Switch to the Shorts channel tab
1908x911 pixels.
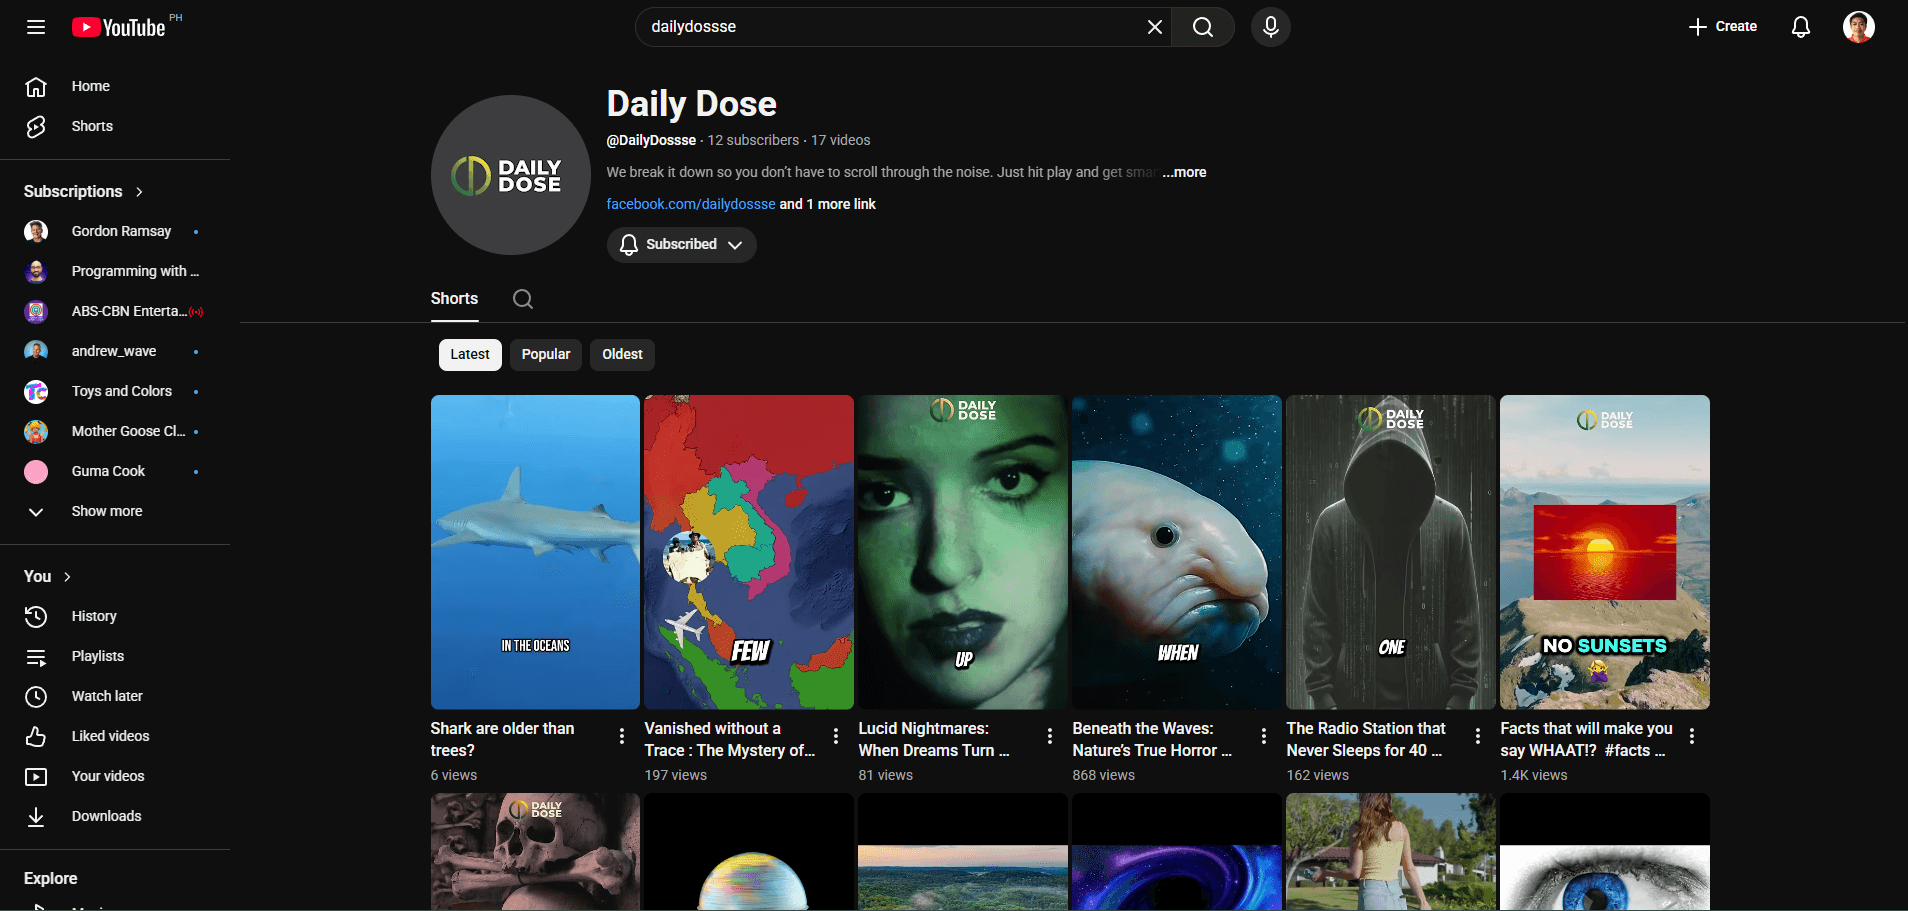[x=454, y=299]
